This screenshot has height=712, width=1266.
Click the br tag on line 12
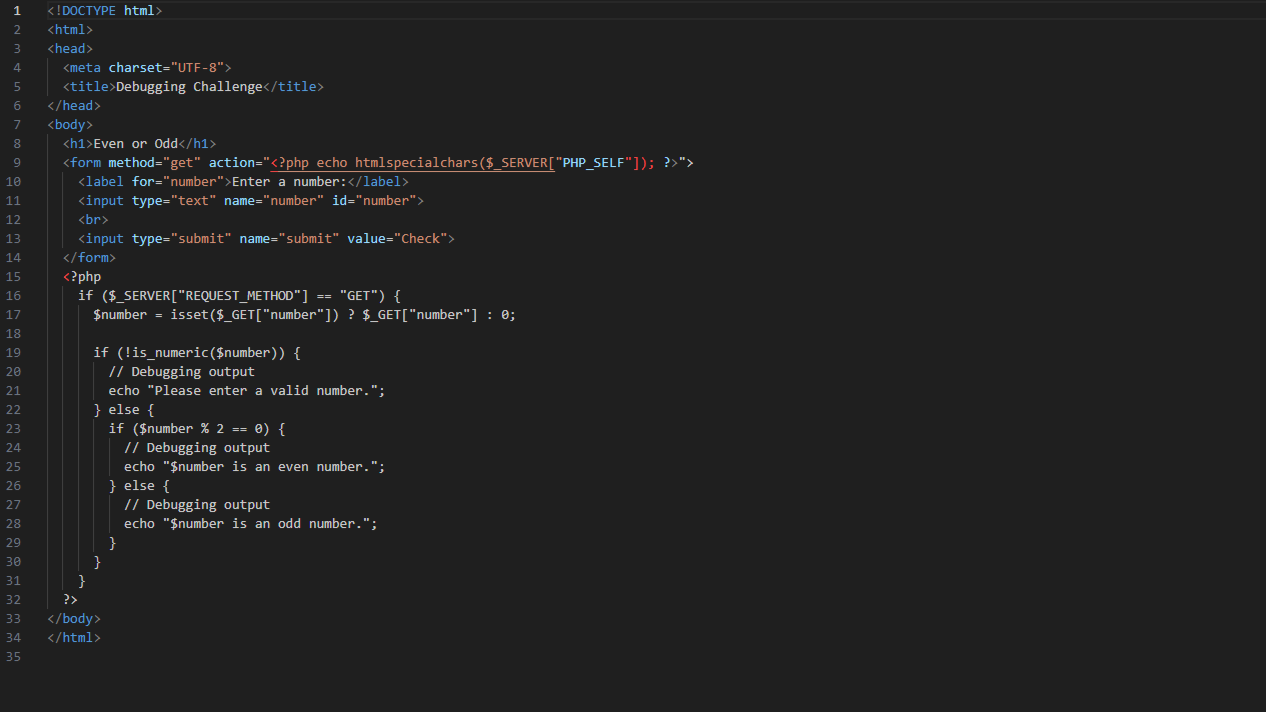[93, 219]
